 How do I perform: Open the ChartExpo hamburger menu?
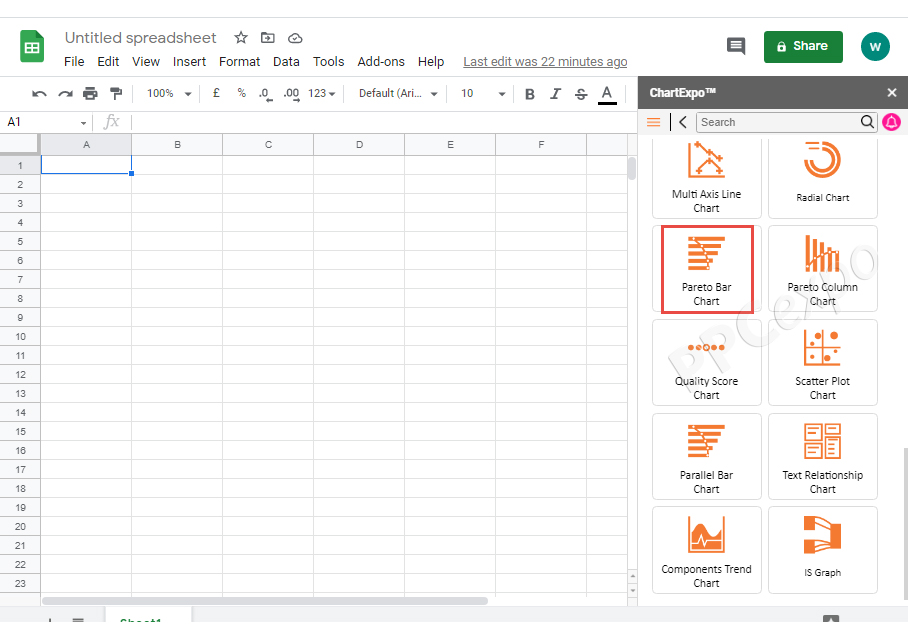tap(653, 122)
